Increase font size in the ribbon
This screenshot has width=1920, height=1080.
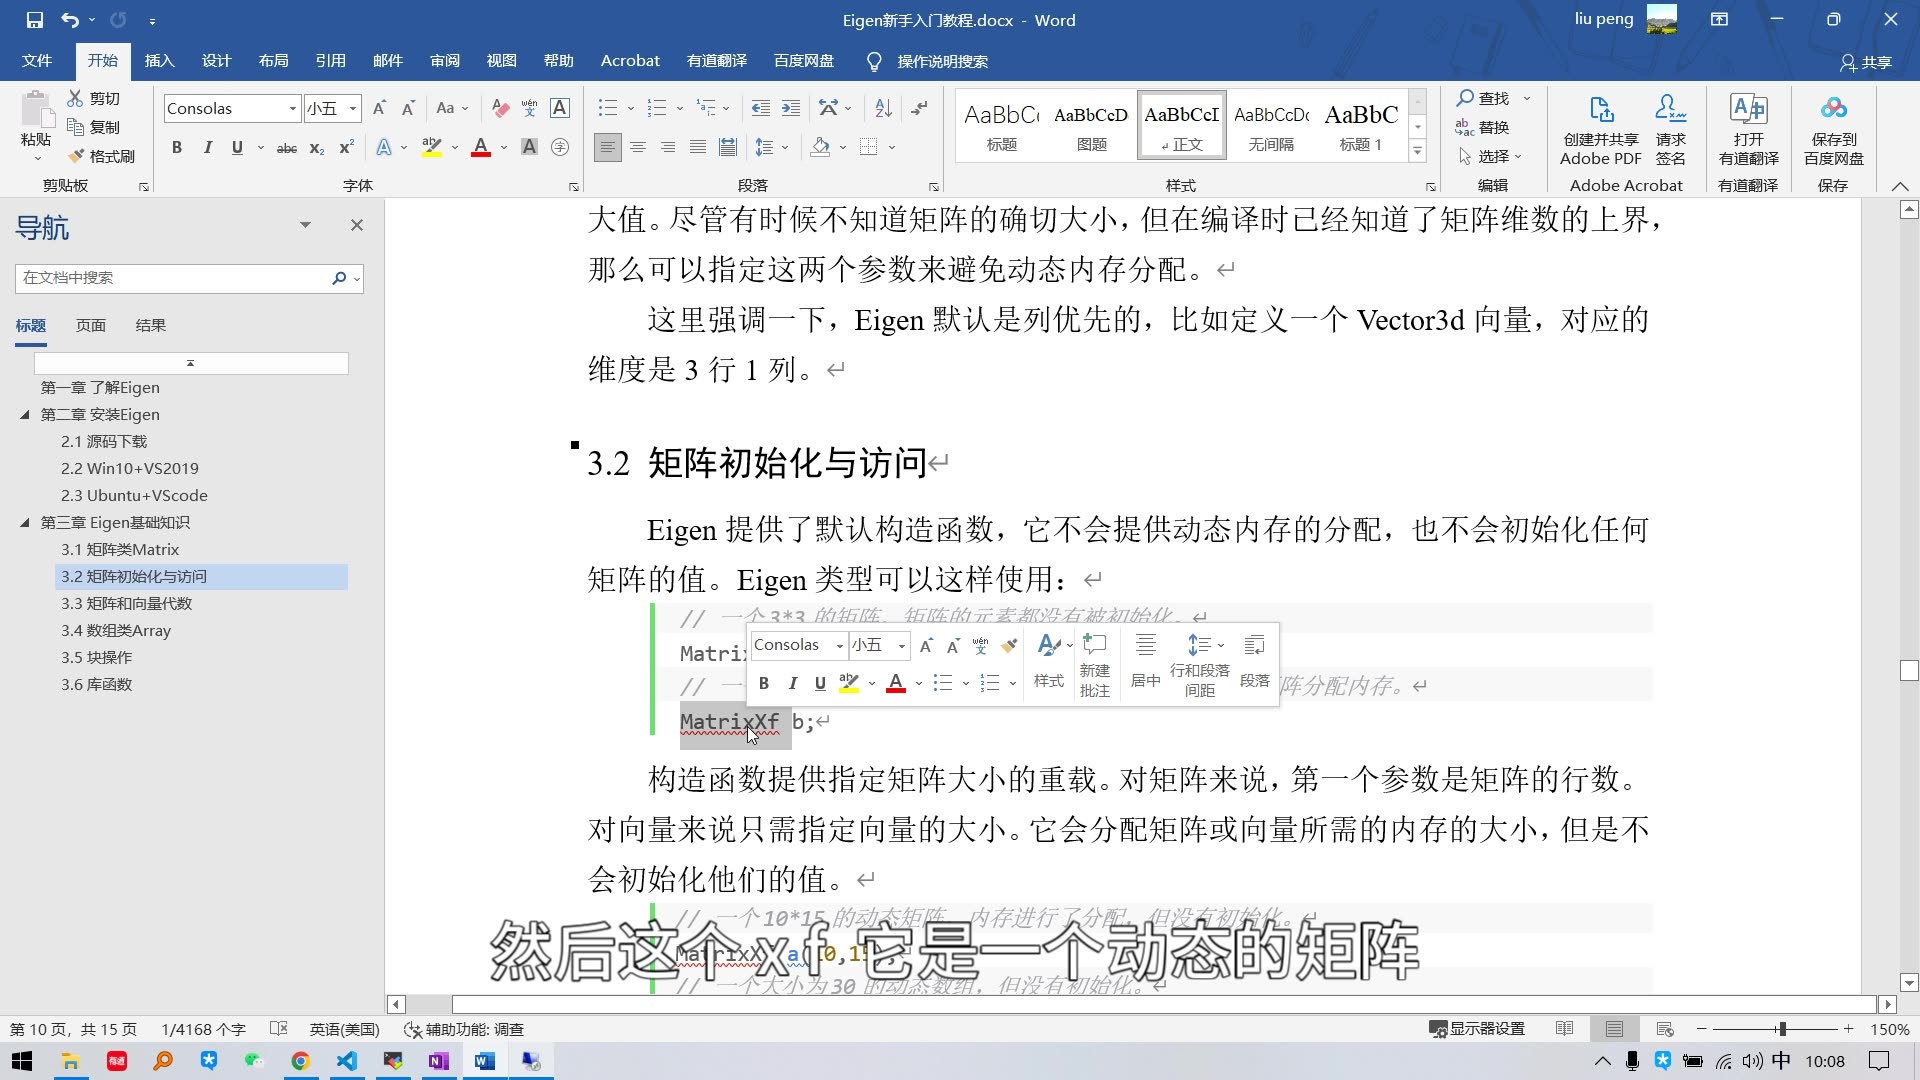379,108
